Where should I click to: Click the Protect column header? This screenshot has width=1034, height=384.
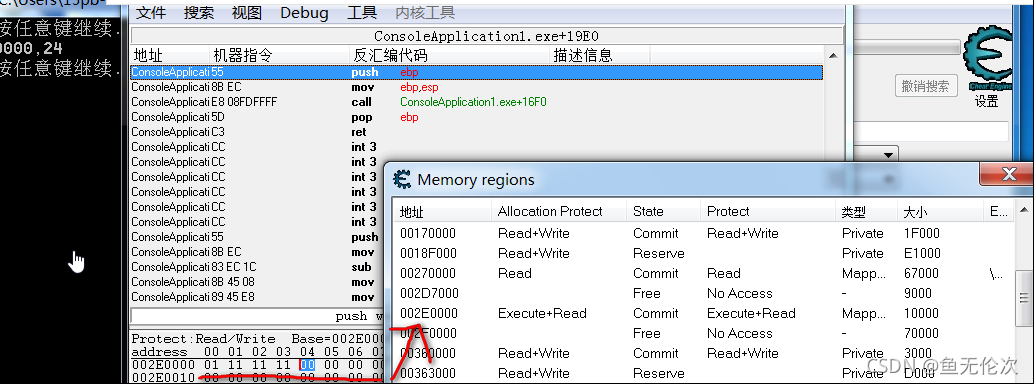coord(767,212)
